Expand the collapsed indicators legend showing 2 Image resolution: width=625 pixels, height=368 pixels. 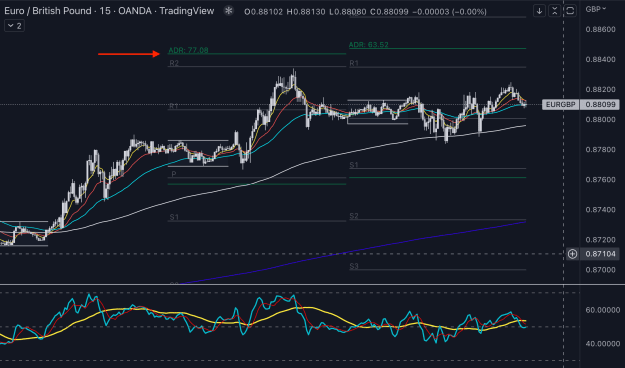point(14,26)
